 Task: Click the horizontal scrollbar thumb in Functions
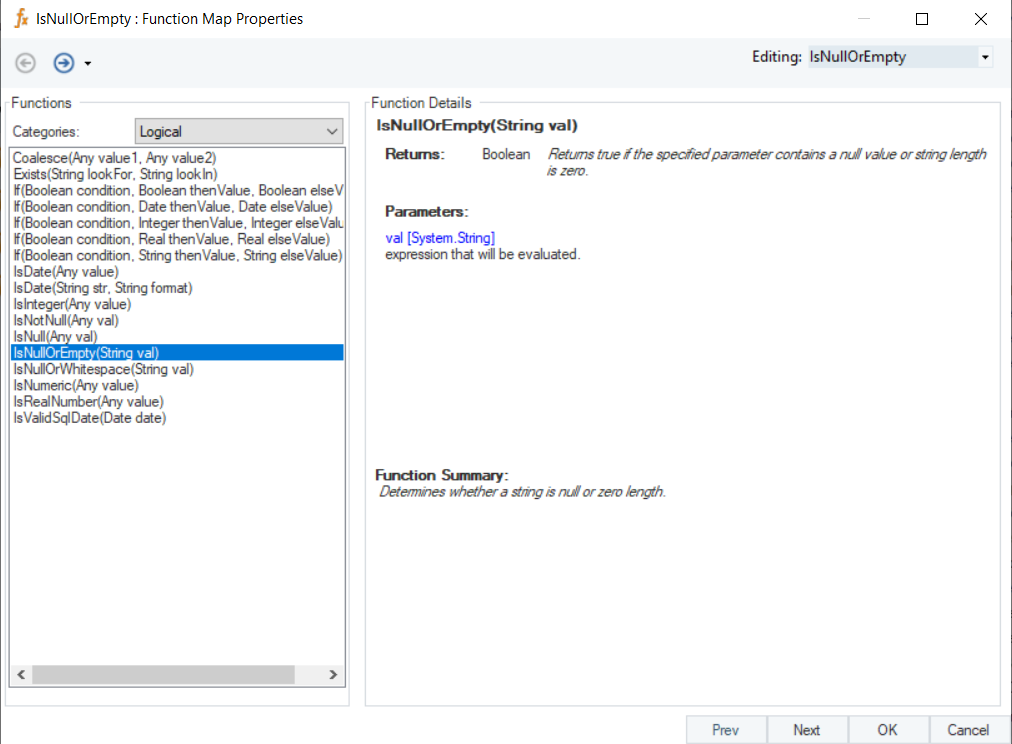coord(163,674)
